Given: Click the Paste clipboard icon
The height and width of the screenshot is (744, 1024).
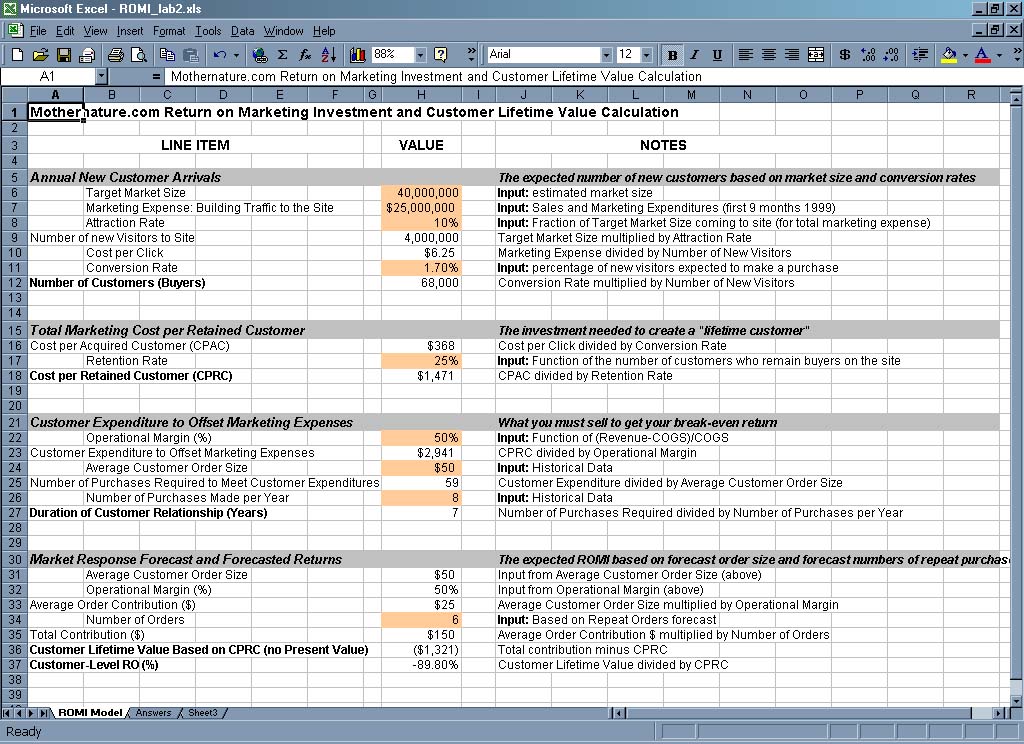Looking at the screenshot, I should 190,55.
